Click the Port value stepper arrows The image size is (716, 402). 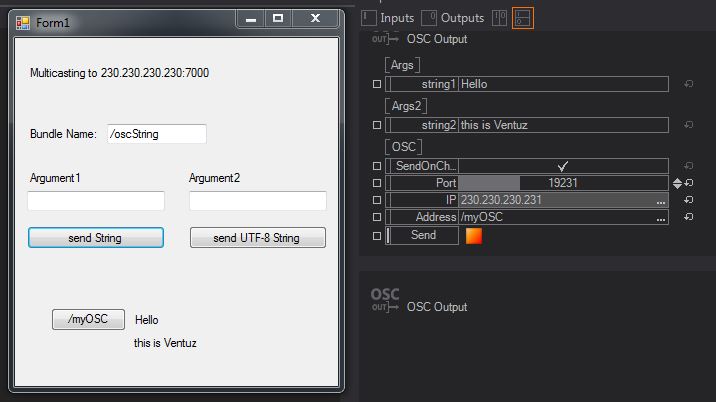coord(676,183)
